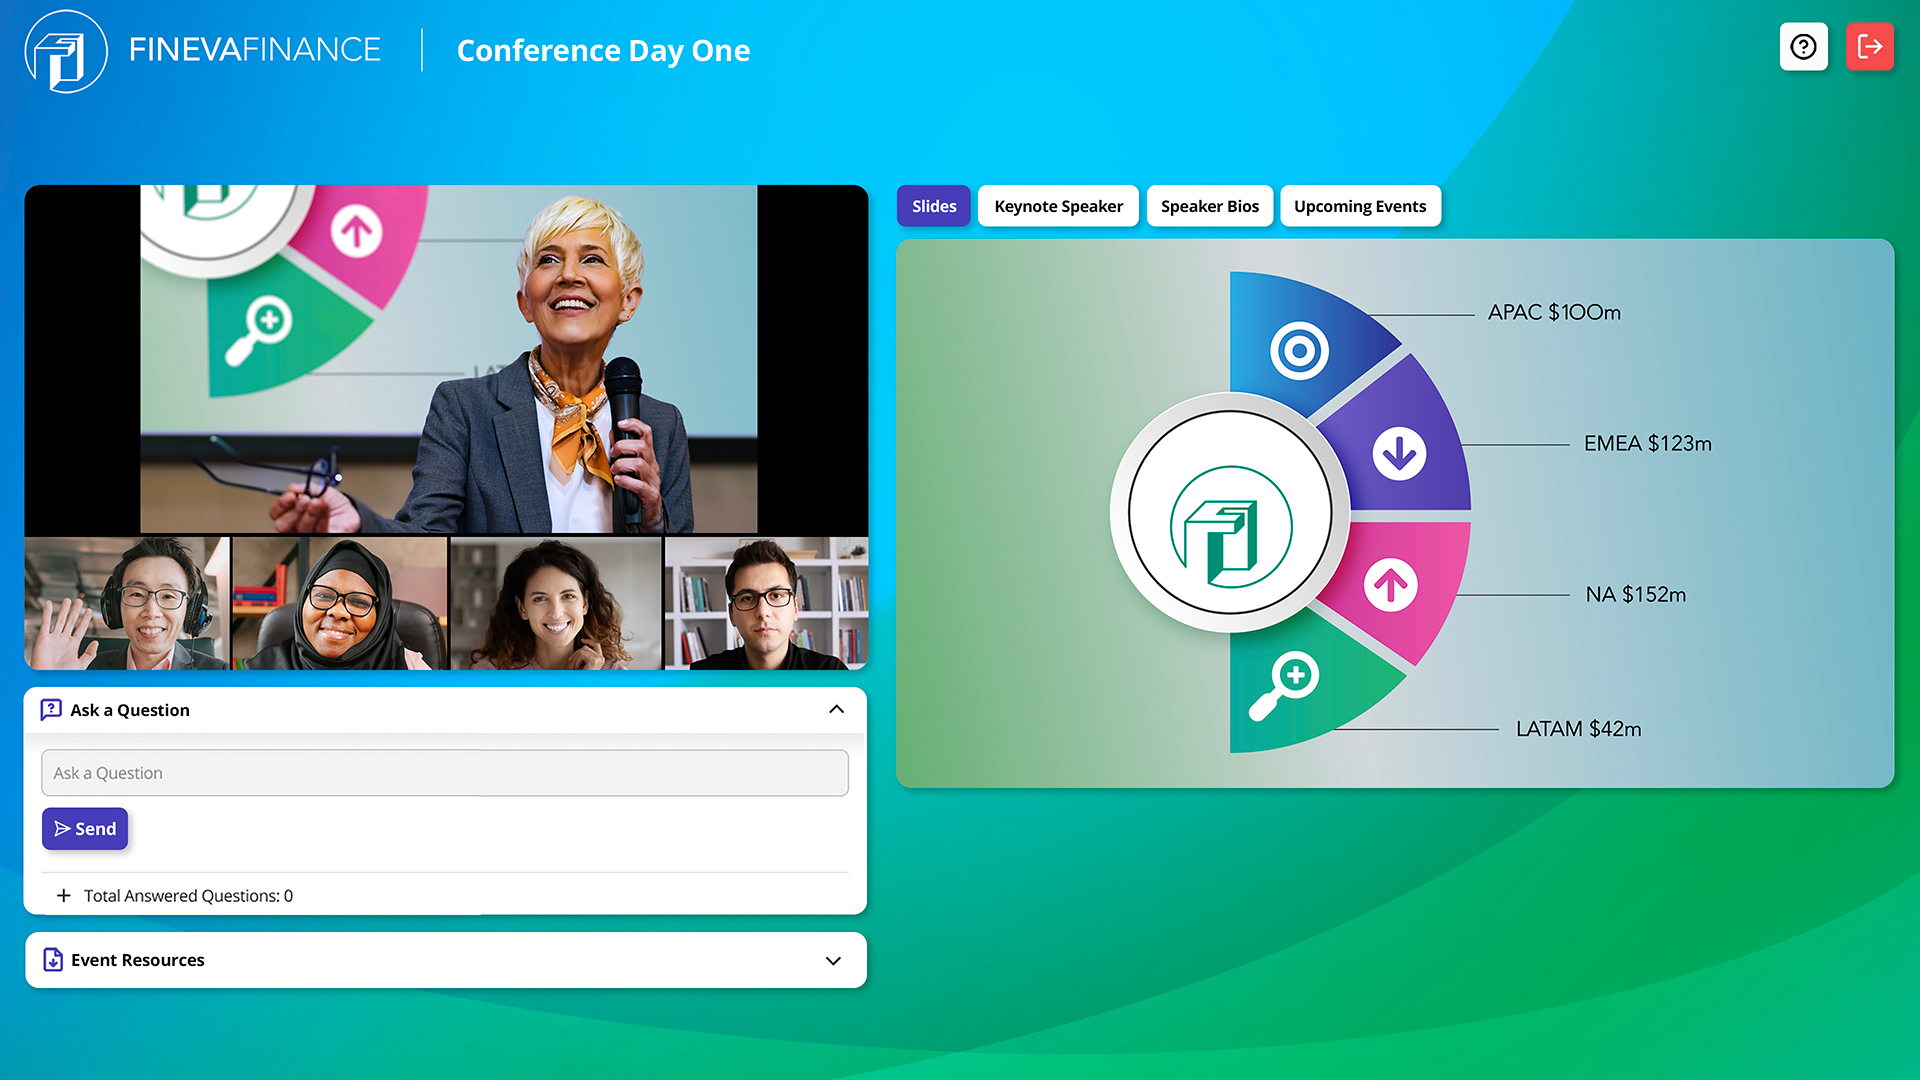Click Total Answered Questions counter
Screen dimensions: 1920x1080
[187, 895]
